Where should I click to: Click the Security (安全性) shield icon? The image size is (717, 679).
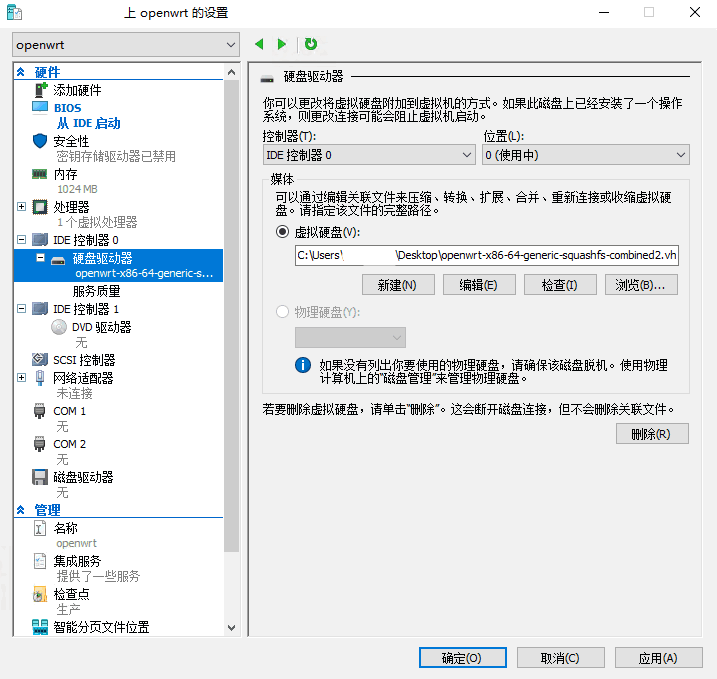[40, 141]
